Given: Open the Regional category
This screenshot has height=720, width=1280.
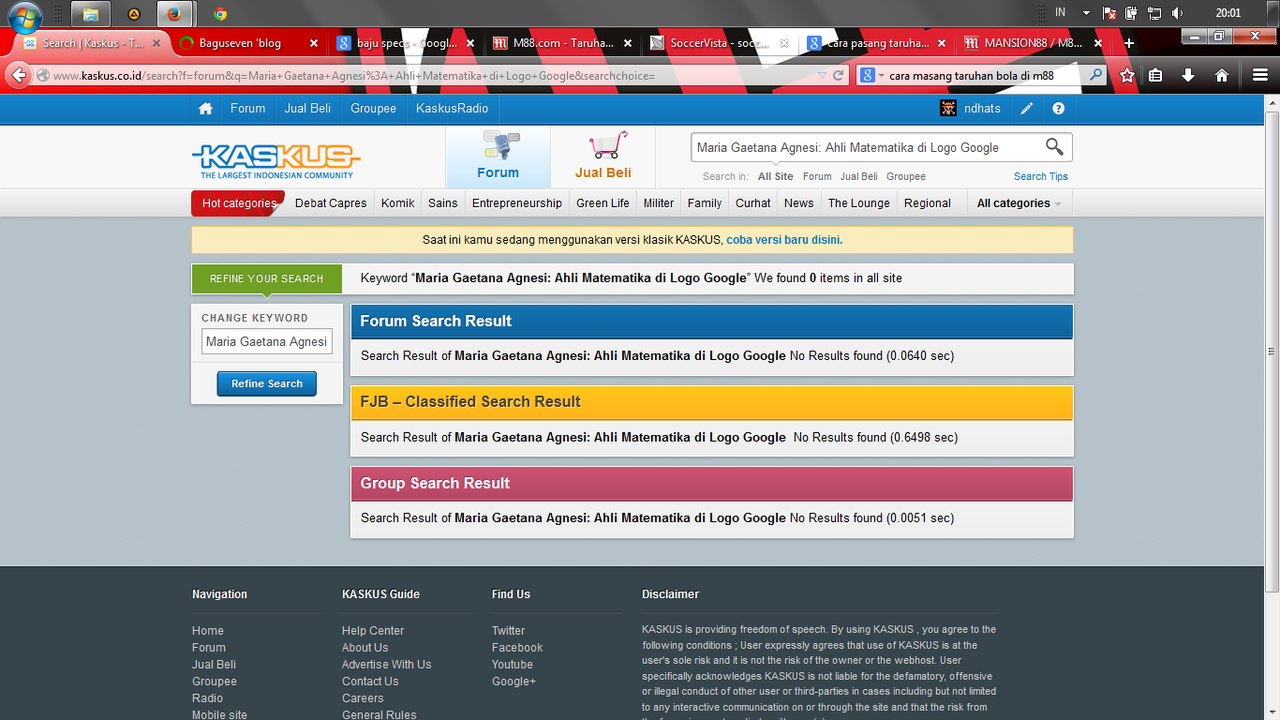Looking at the screenshot, I should coord(927,203).
